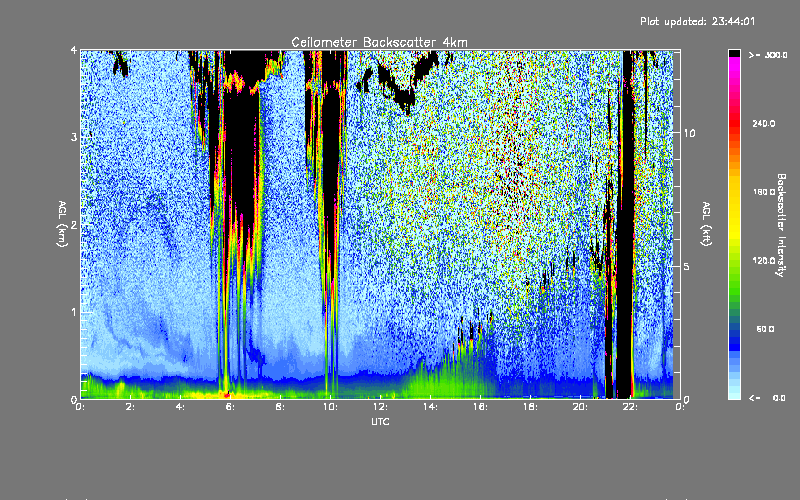Viewport: 800px width, 500px height.
Task: Click the black column near 22 UTC
Action: [x=626, y=224]
